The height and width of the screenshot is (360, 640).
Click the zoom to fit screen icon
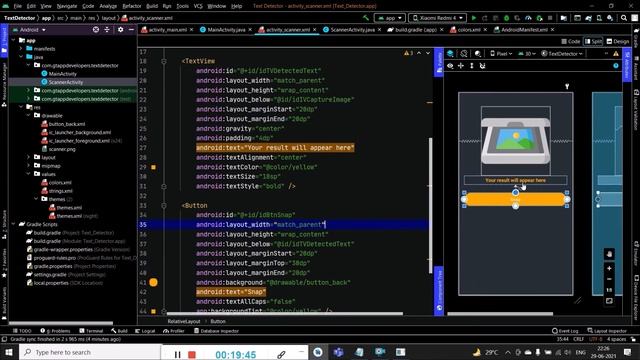[x=609, y=301]
